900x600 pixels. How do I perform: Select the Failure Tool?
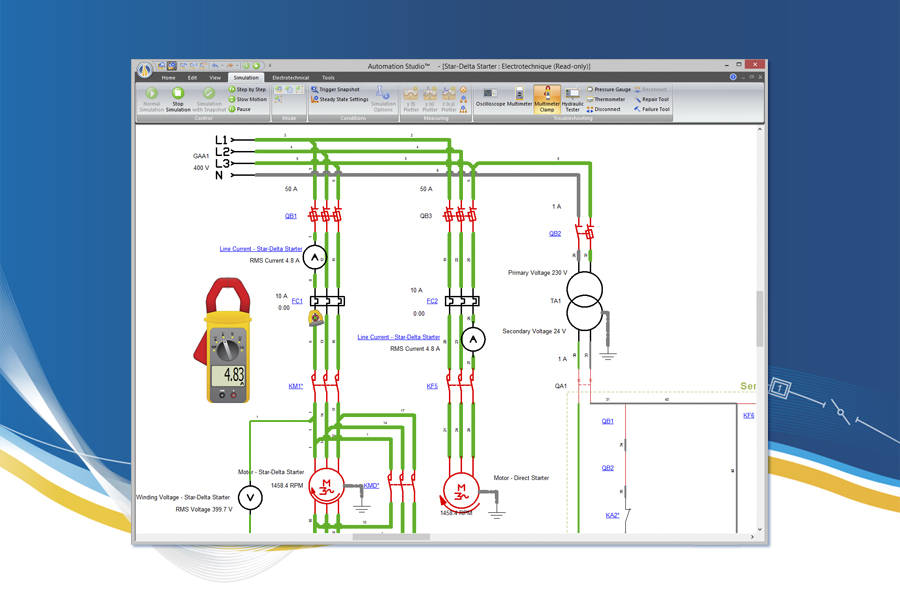(x=651, y=109)
